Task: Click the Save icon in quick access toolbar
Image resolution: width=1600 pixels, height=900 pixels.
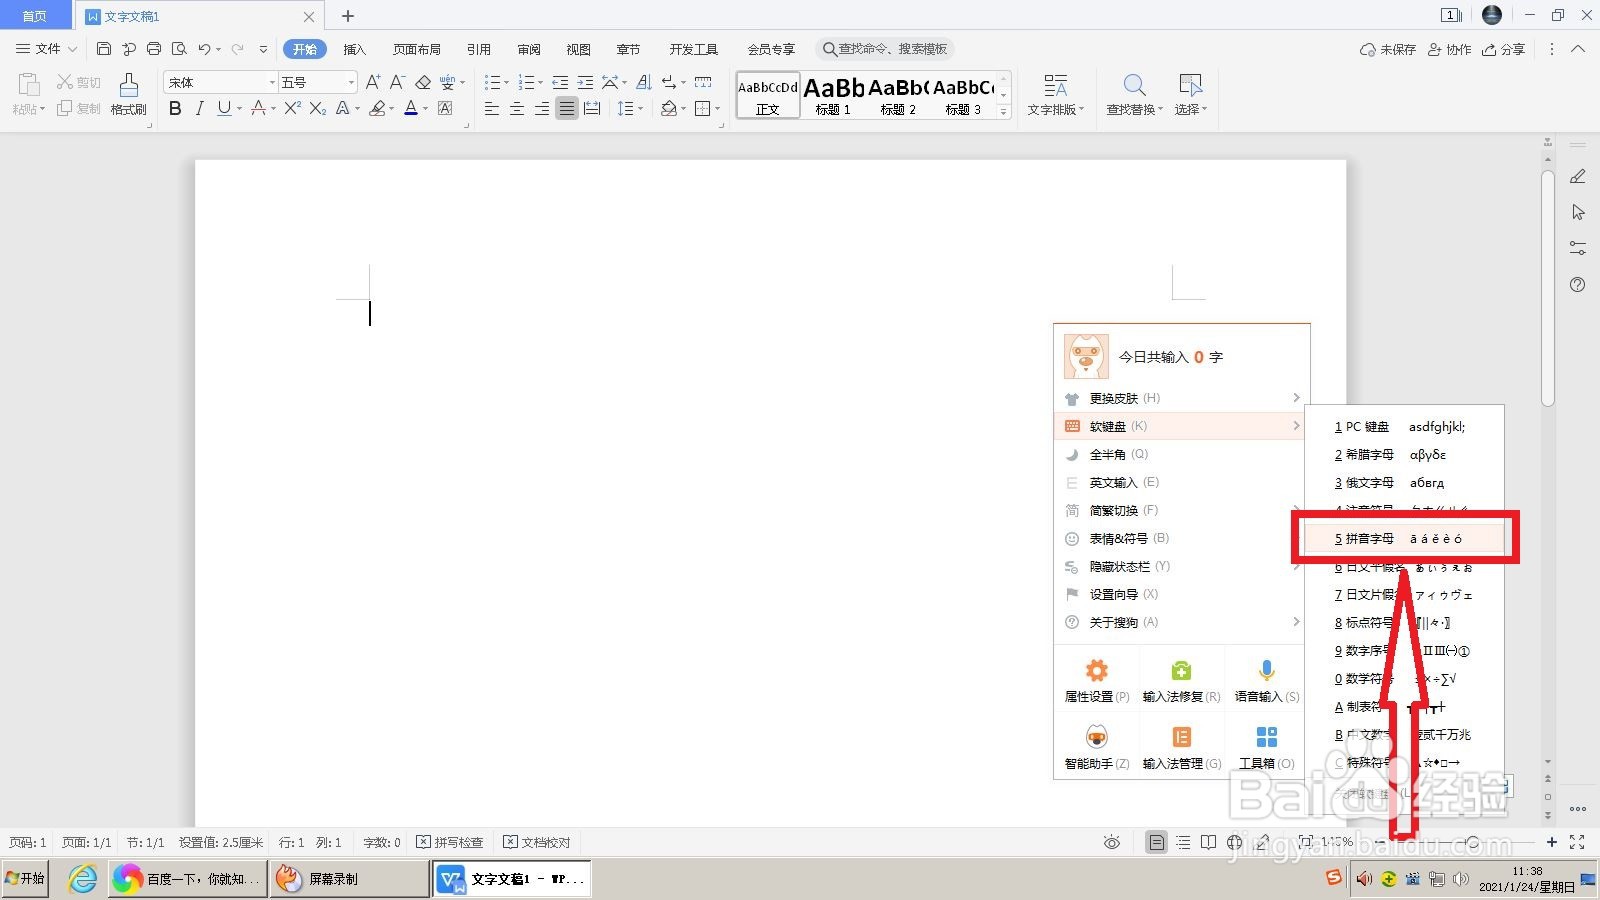Action: coord(103,49)
